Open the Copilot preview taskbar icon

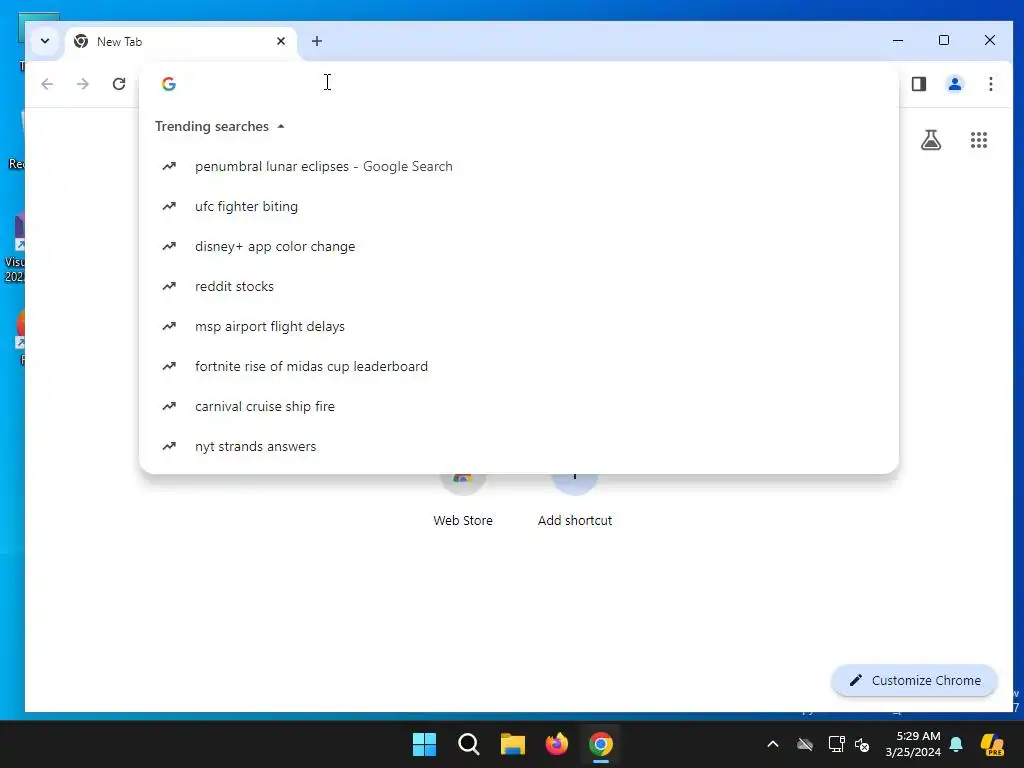(x=992, y=744)
